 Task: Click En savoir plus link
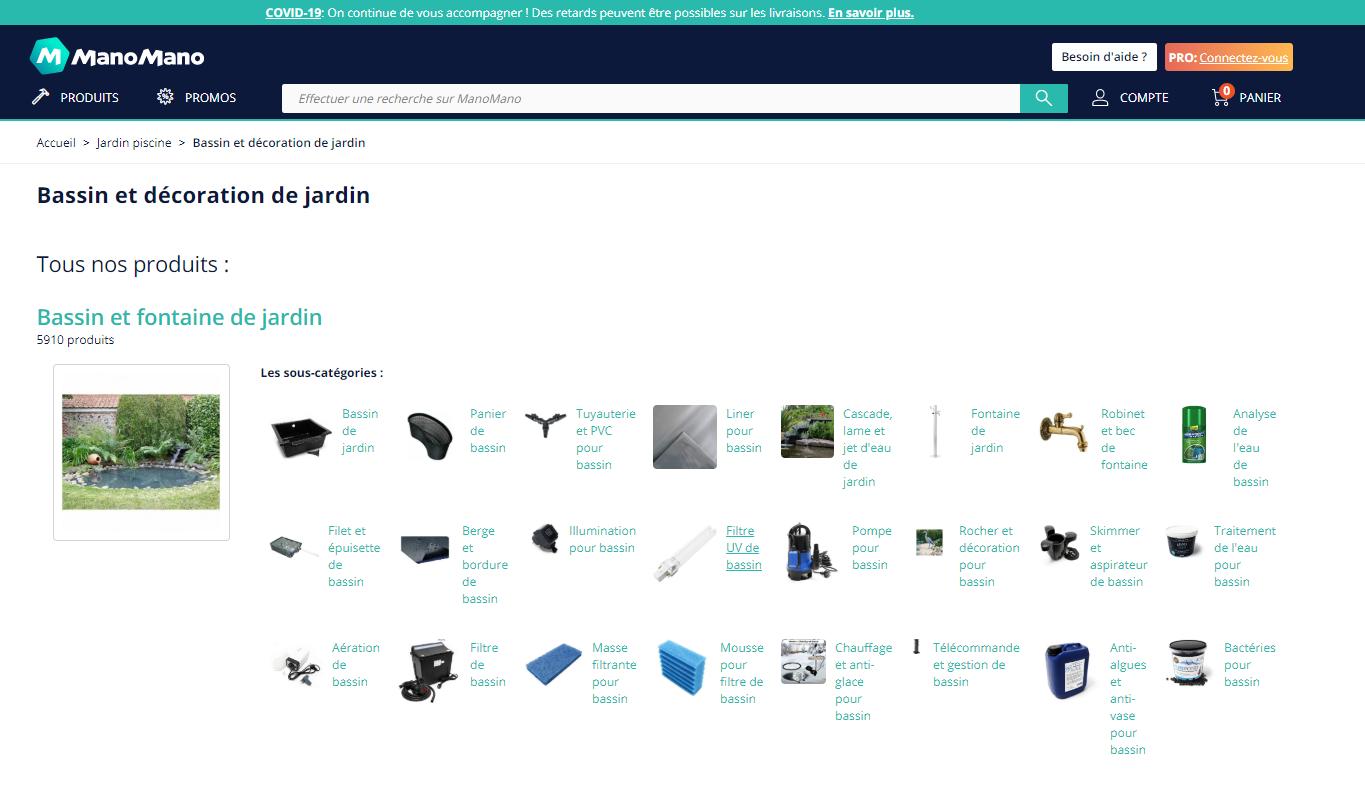[871, 13]
